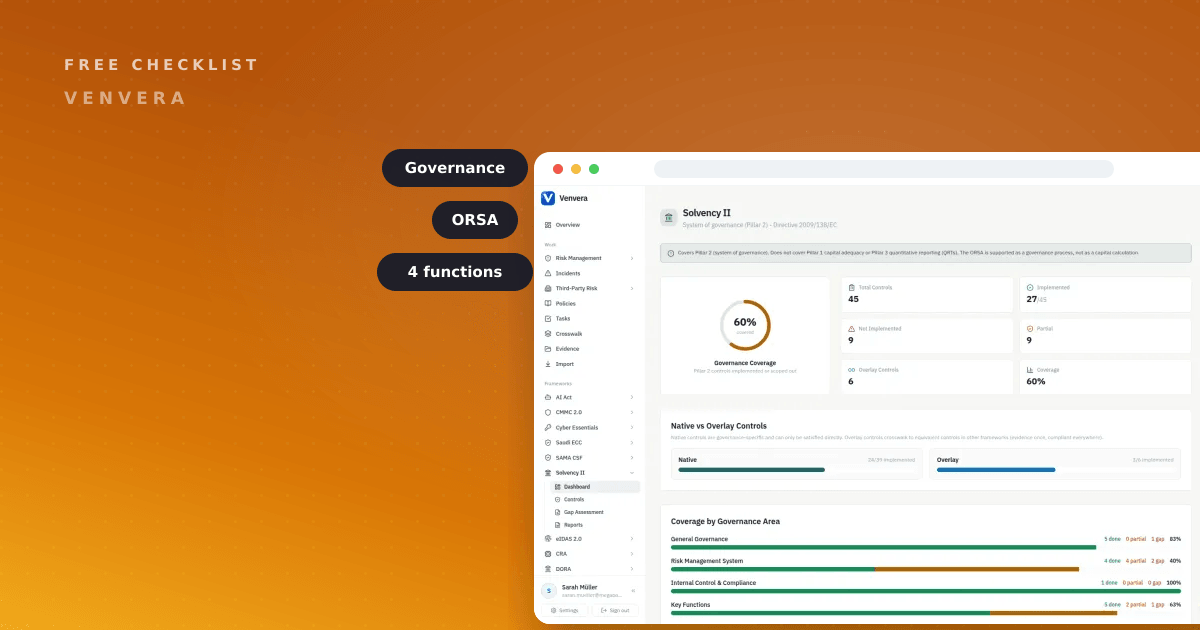This screenshot has height=630, width=1200.
Task: Click the "Solvency II" page title
Action: click(707, 213)
